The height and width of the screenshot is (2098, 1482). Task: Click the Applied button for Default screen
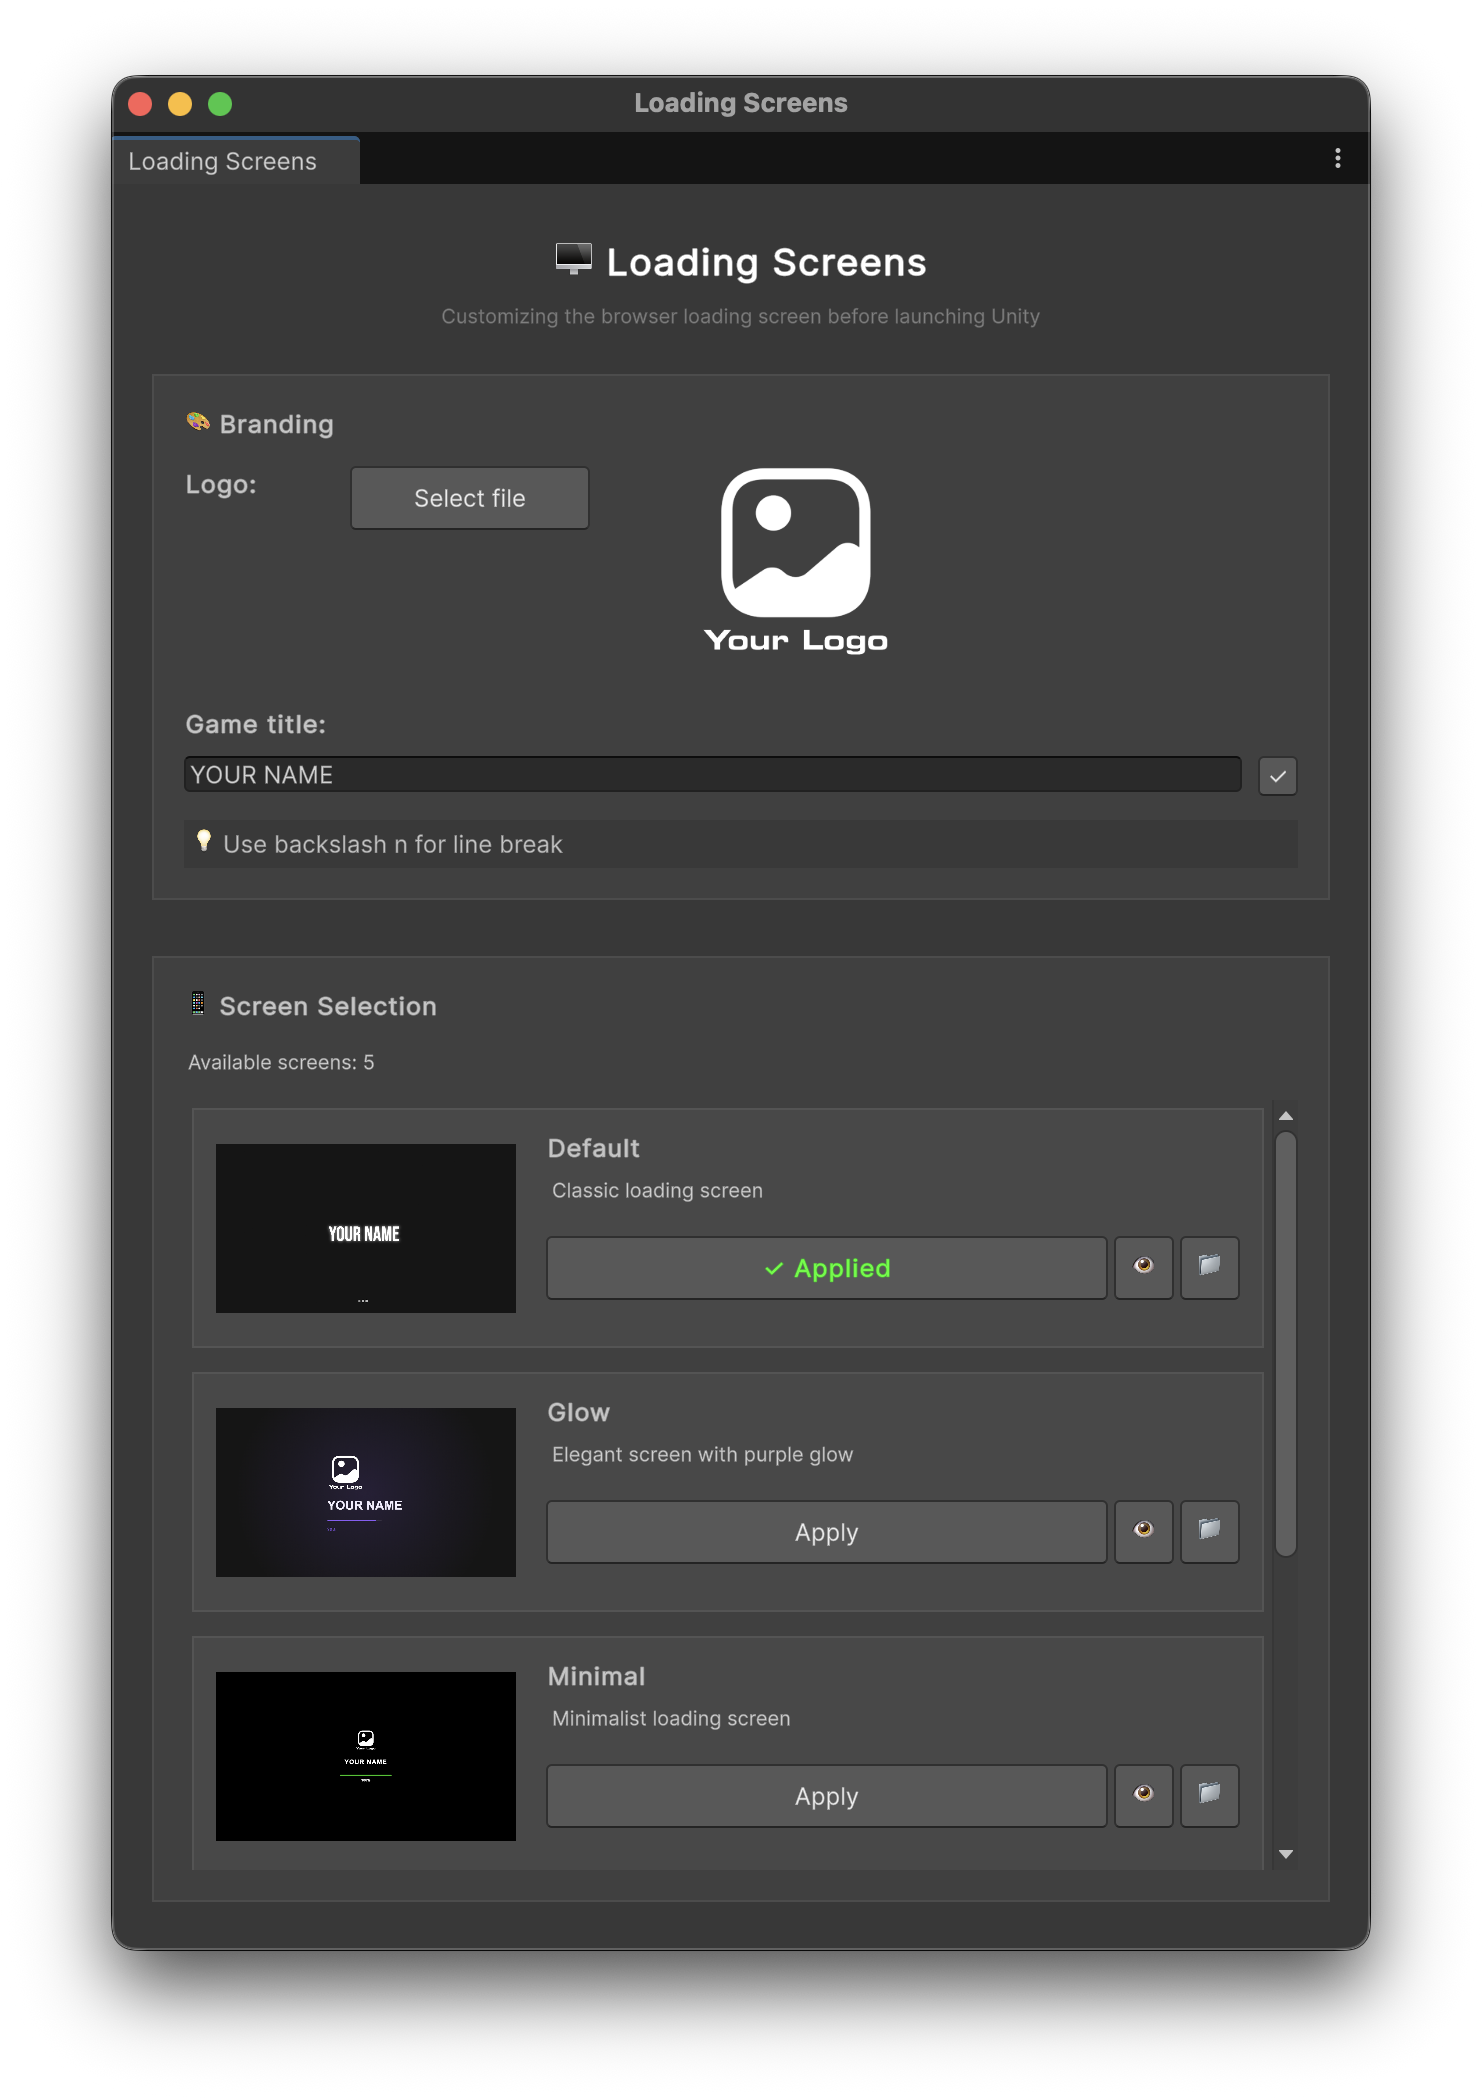826,1267
